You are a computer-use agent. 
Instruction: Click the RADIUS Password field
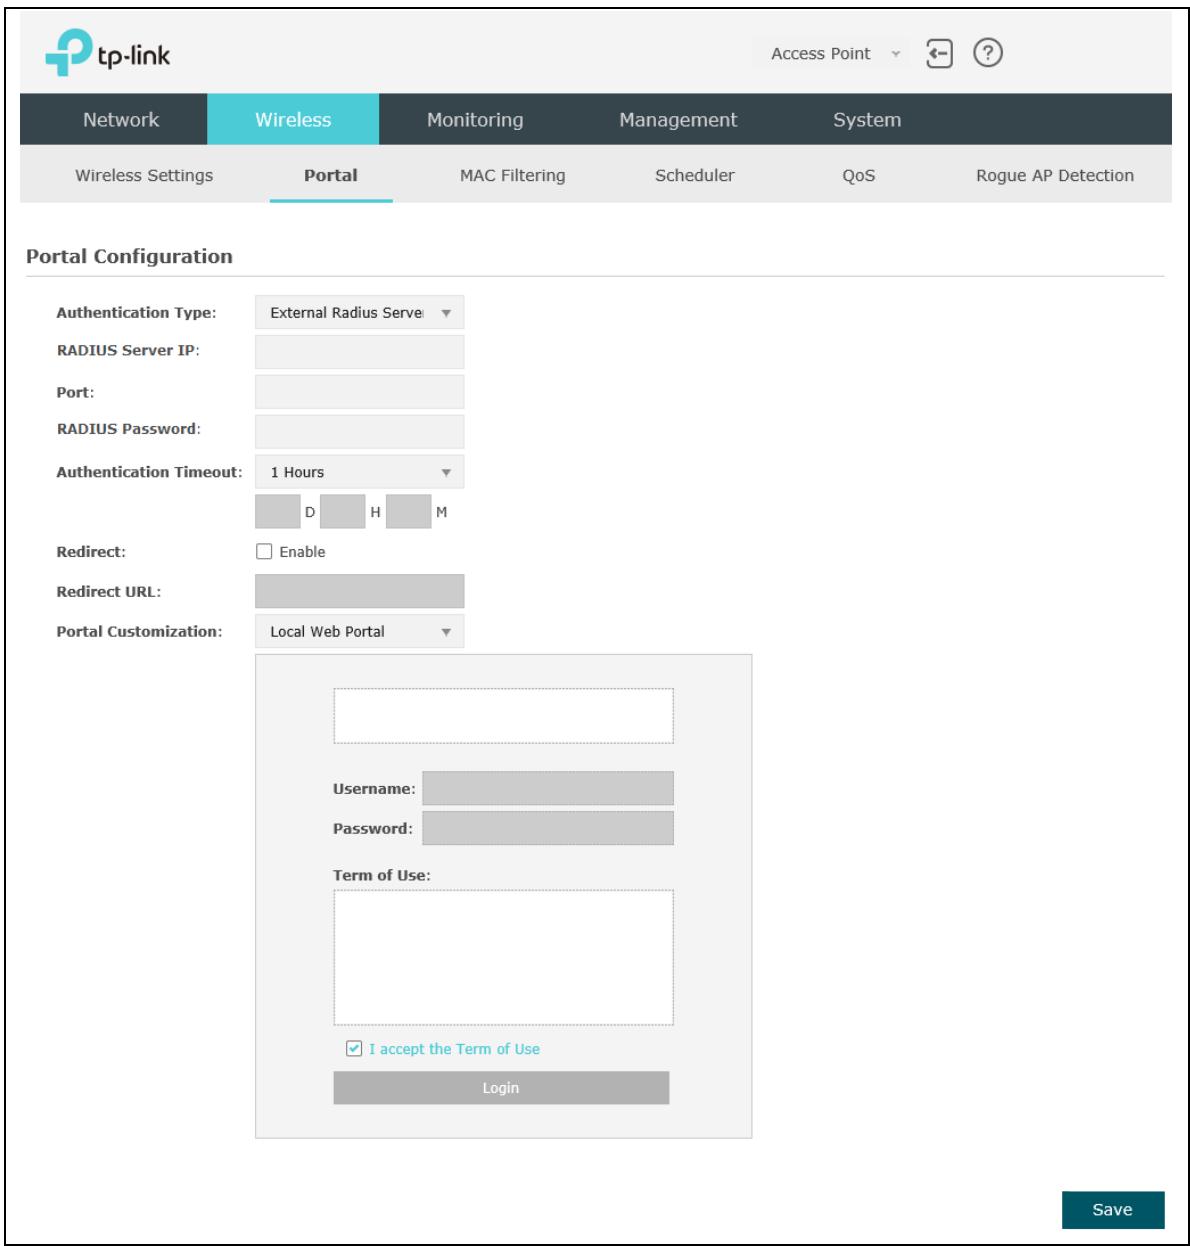pyautogui.click(x=360, y=431)
